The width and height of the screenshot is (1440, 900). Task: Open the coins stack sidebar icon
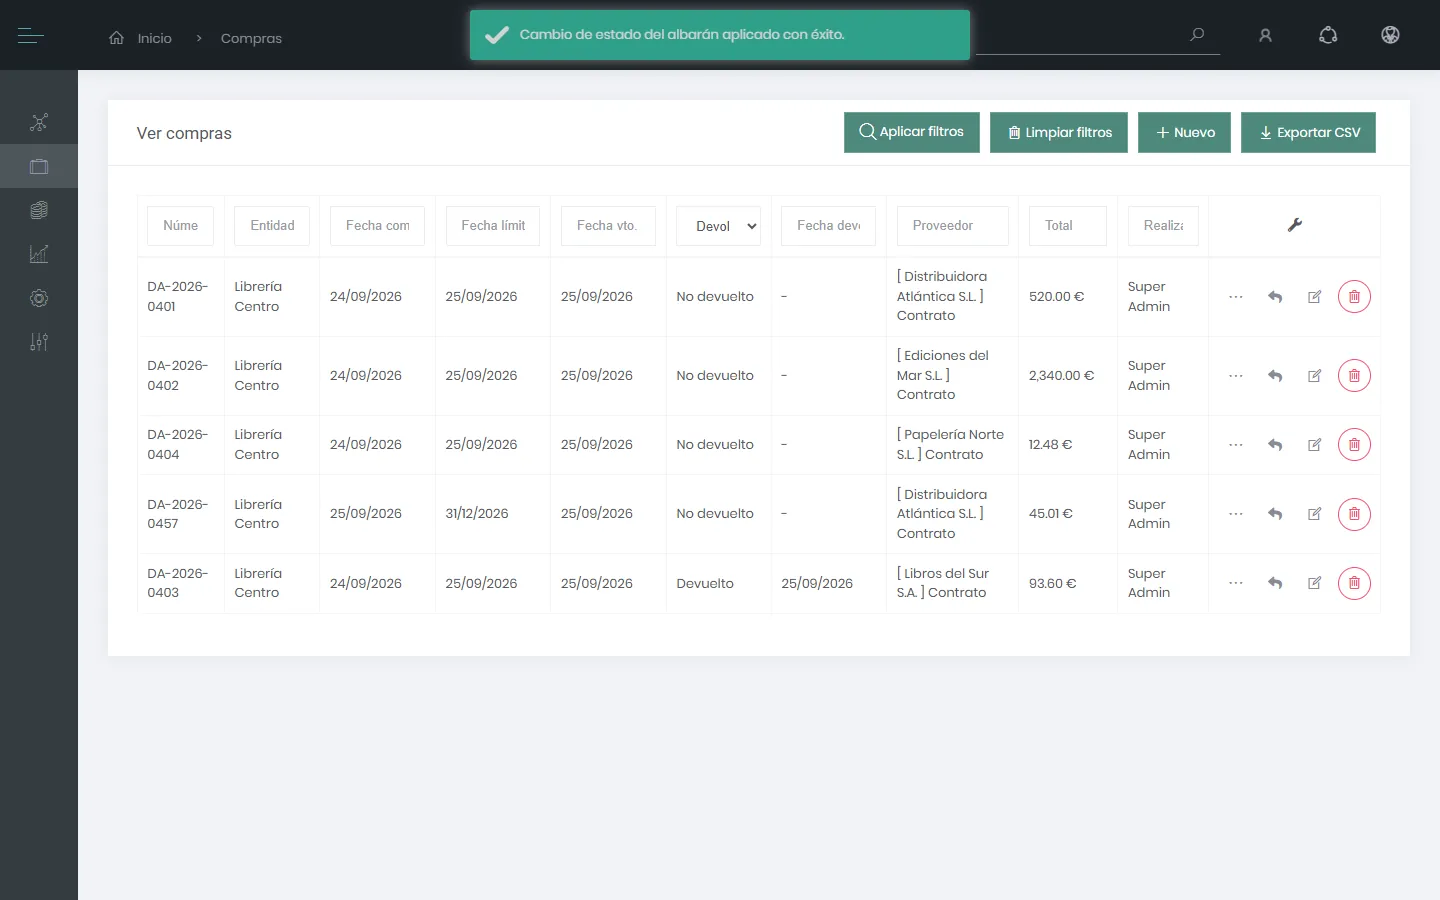point(39,210)
